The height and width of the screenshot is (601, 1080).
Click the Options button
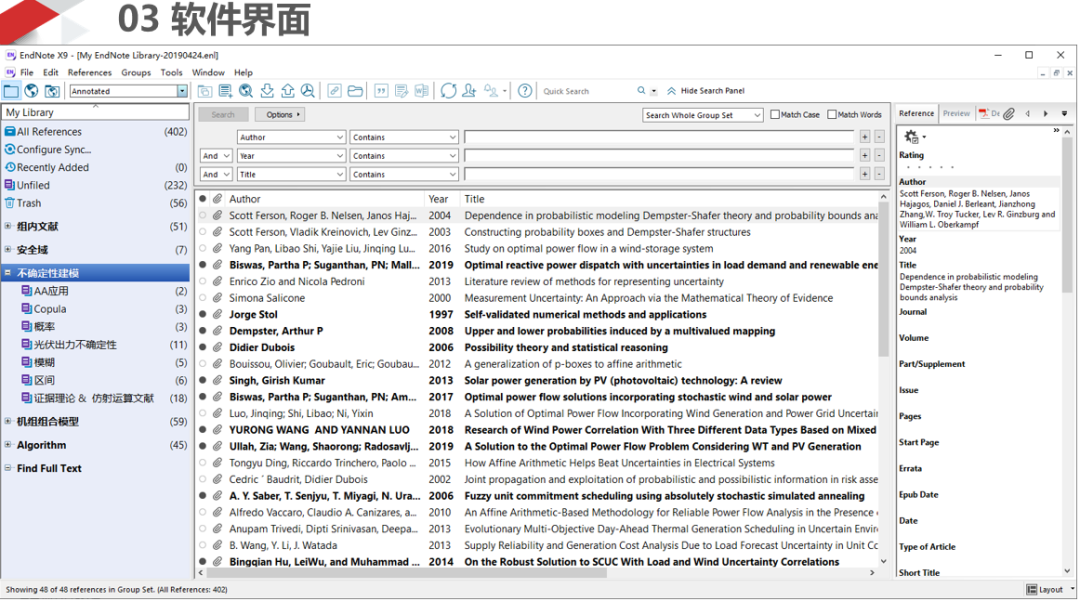(280, 115)
